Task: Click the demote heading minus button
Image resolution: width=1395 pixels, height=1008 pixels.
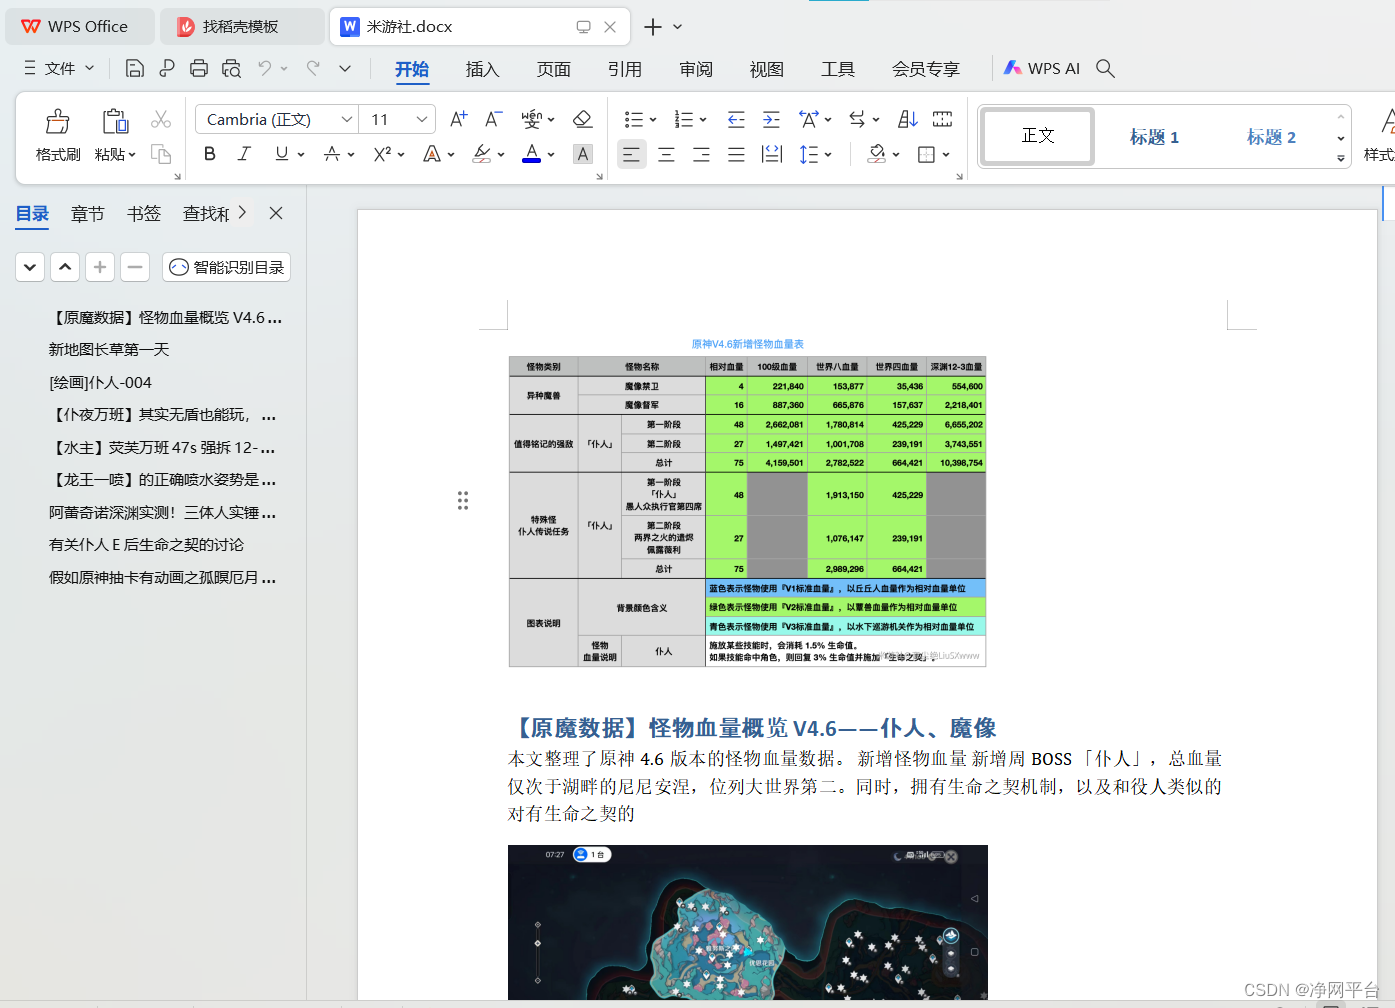Action: point(135,267)
